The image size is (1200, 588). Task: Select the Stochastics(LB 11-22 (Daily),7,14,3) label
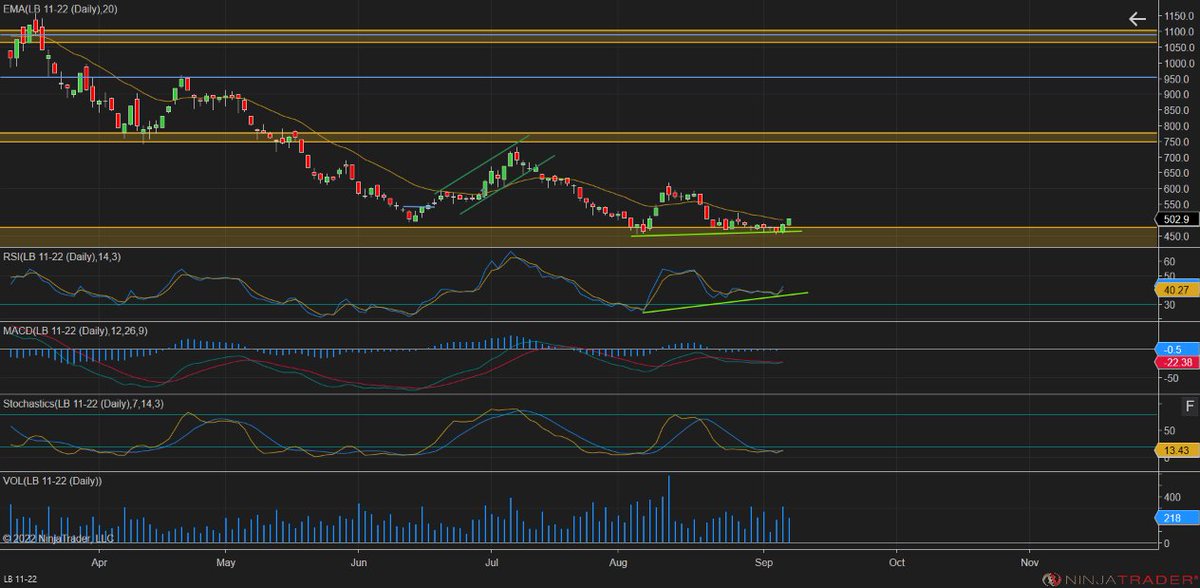(83, 403)
